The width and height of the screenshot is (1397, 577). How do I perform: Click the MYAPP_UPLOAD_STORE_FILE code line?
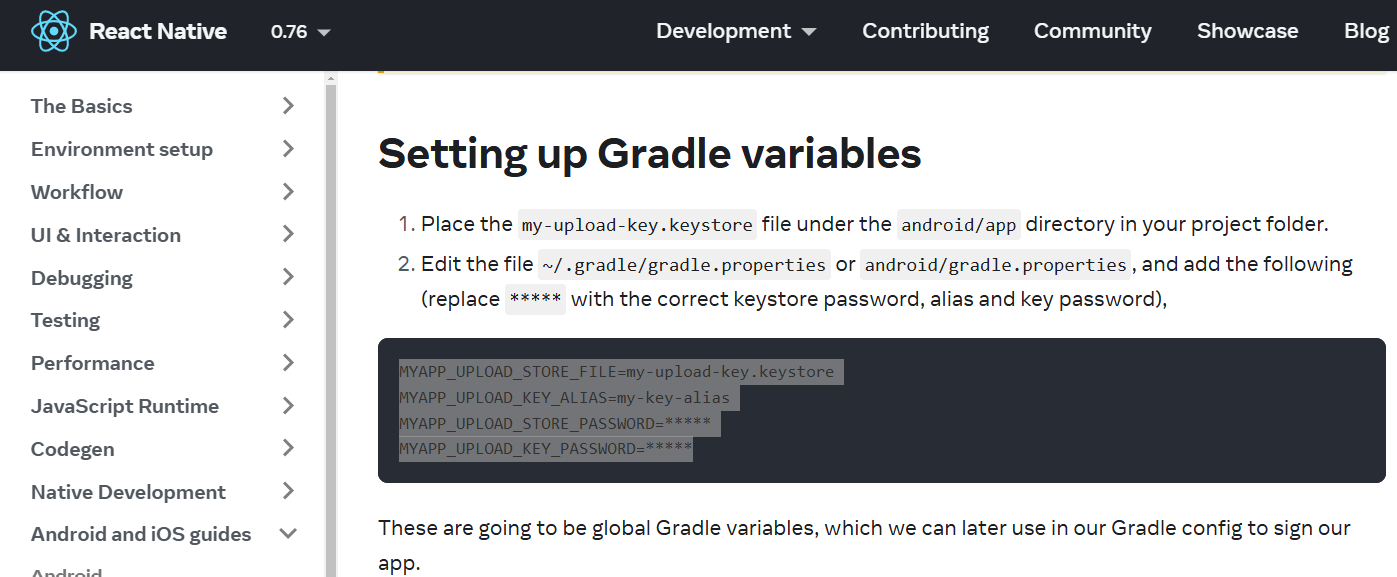pyautogui.click(x=616, y=372)
